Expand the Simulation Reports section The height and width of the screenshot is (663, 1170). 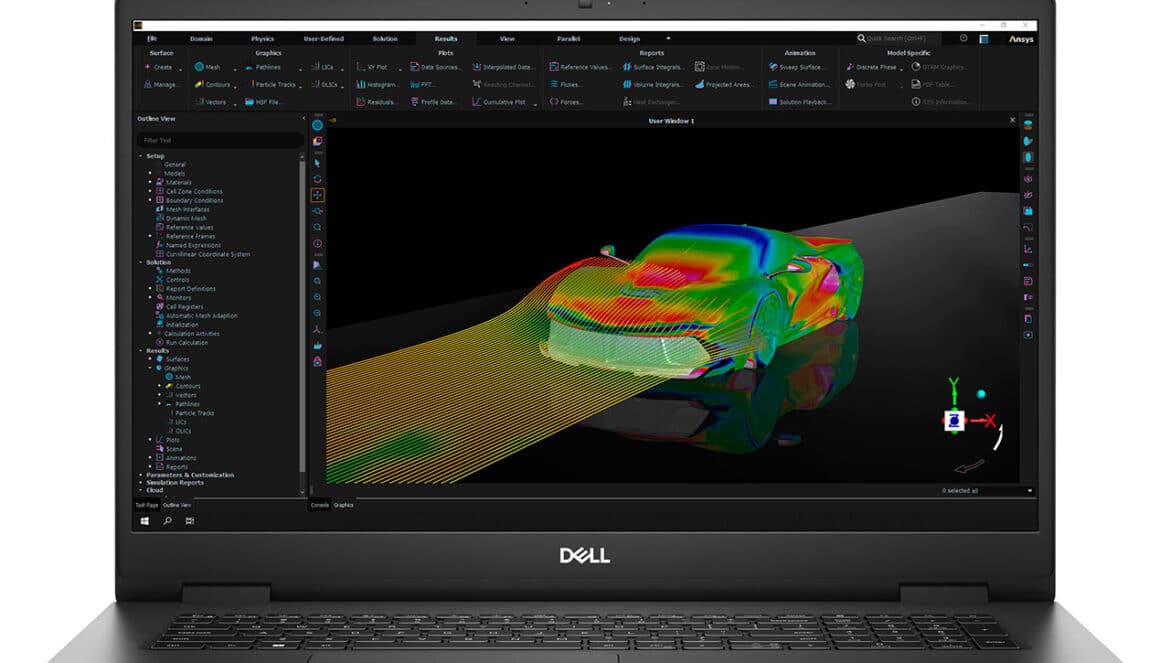point(140,483)
